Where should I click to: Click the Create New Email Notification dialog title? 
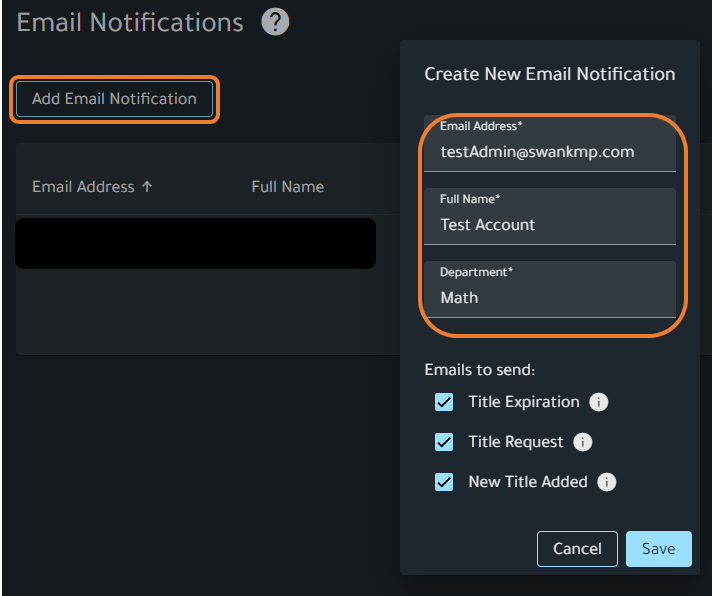(549, 74)
